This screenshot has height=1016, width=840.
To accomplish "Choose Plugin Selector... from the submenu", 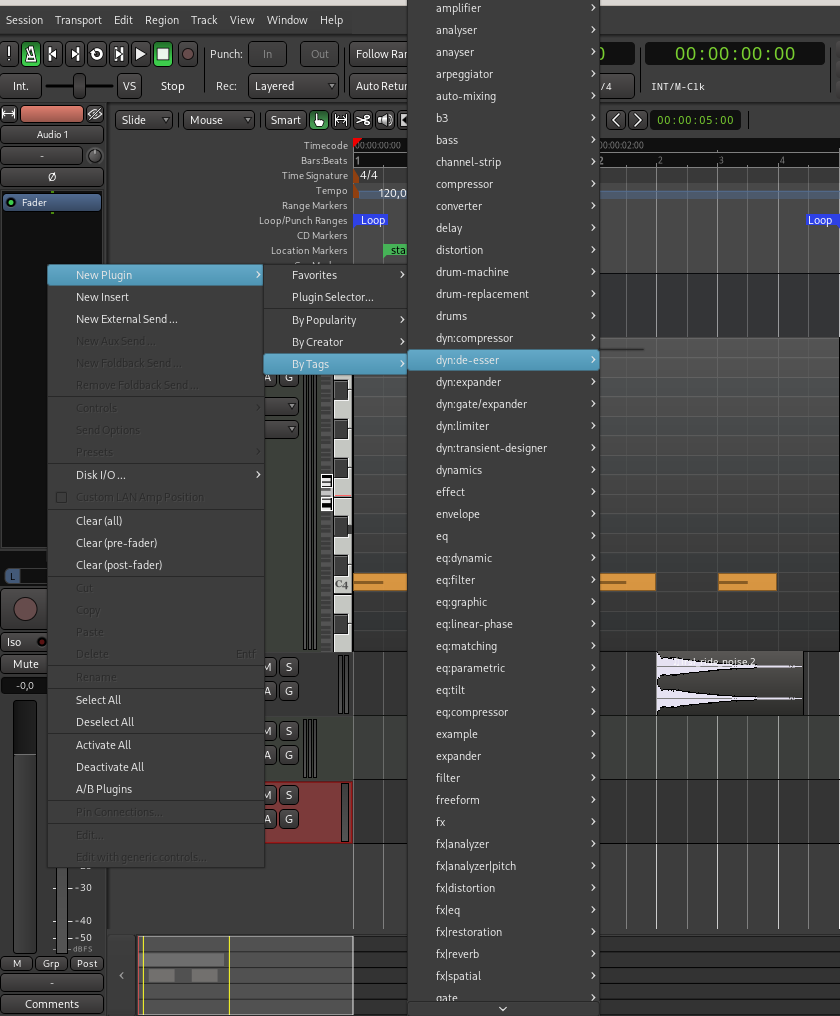I will click(332, 297).
